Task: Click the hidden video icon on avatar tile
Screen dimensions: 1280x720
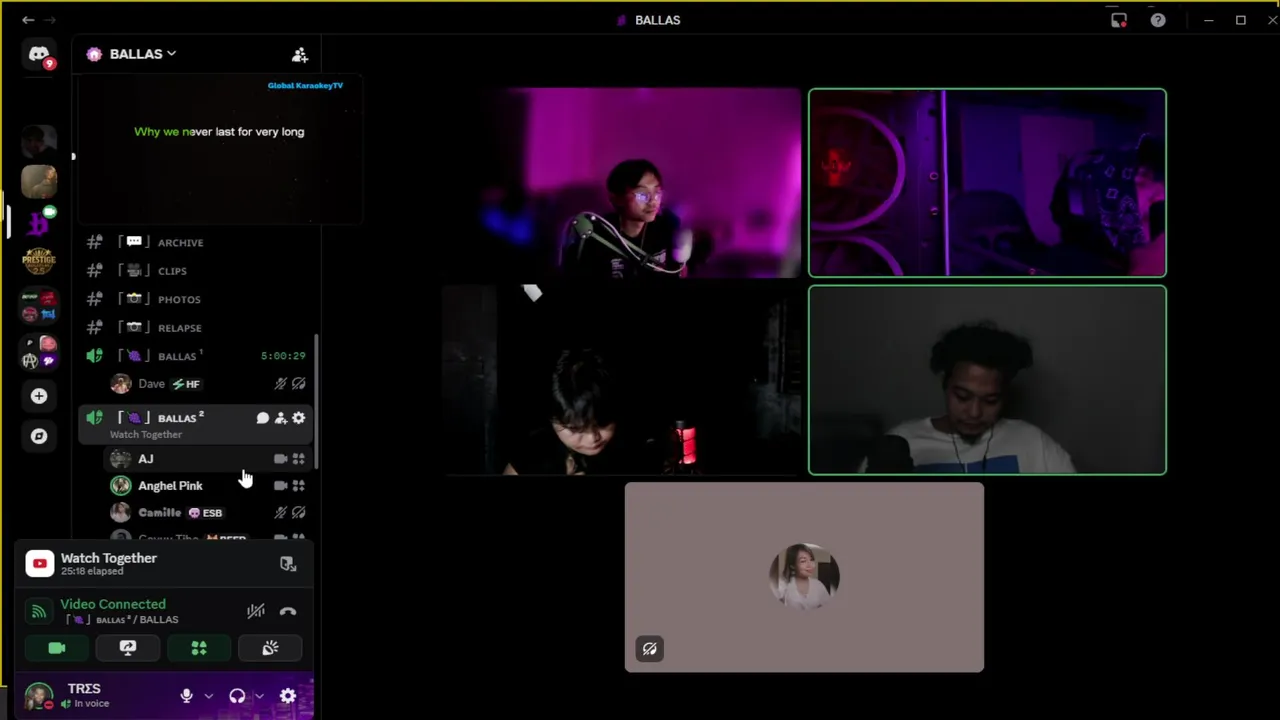Action: (x=649, y=649)
